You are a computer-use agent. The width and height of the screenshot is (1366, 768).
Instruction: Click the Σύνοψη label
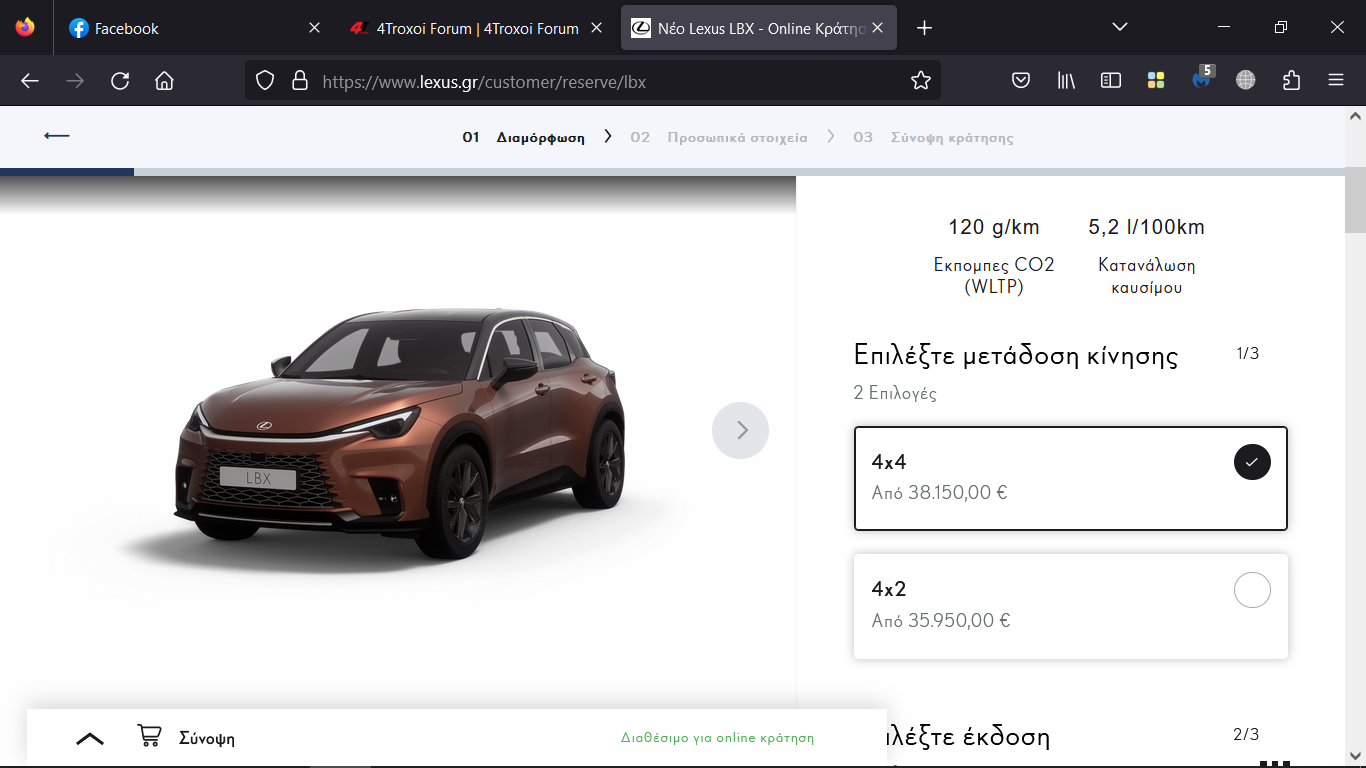coord(207,739)
